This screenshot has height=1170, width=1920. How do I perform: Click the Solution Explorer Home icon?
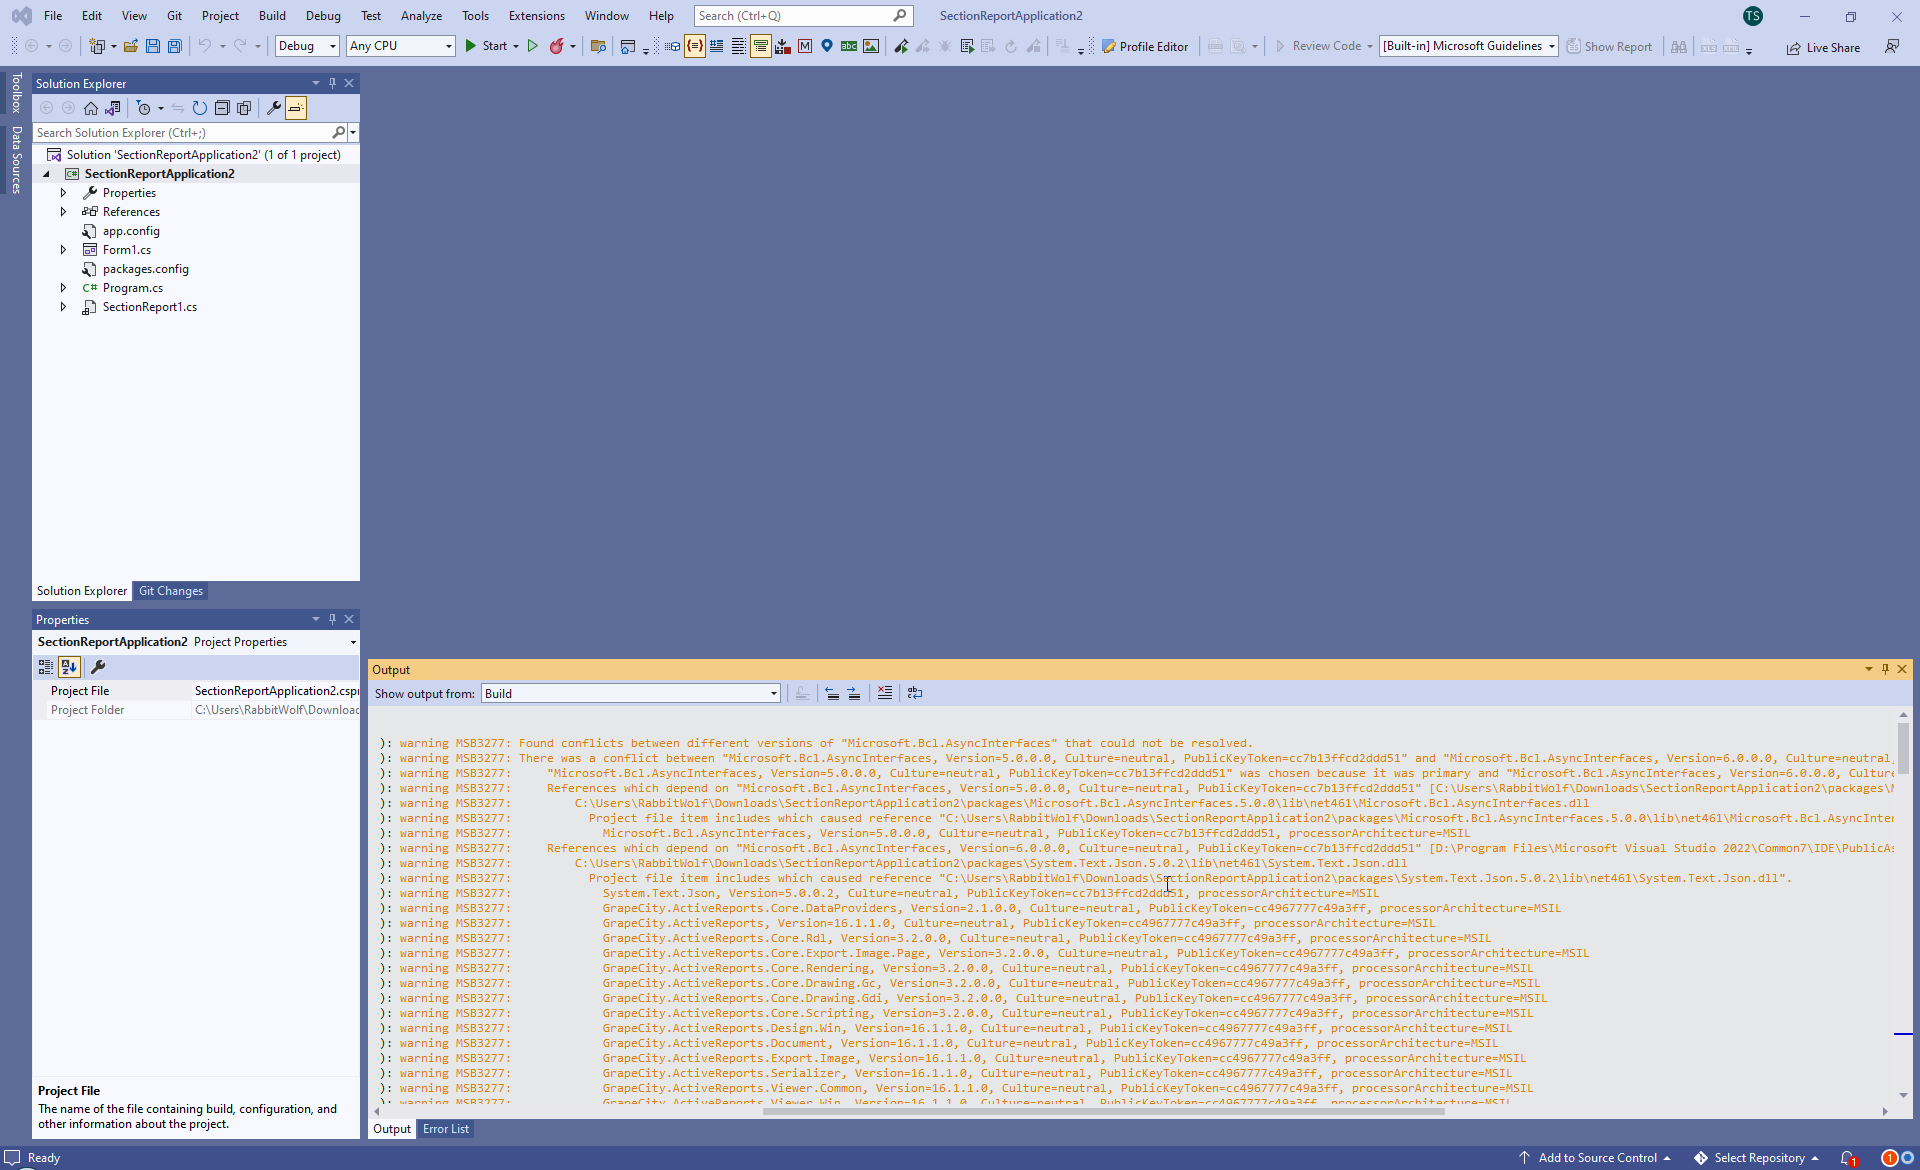tap(91, 108)
